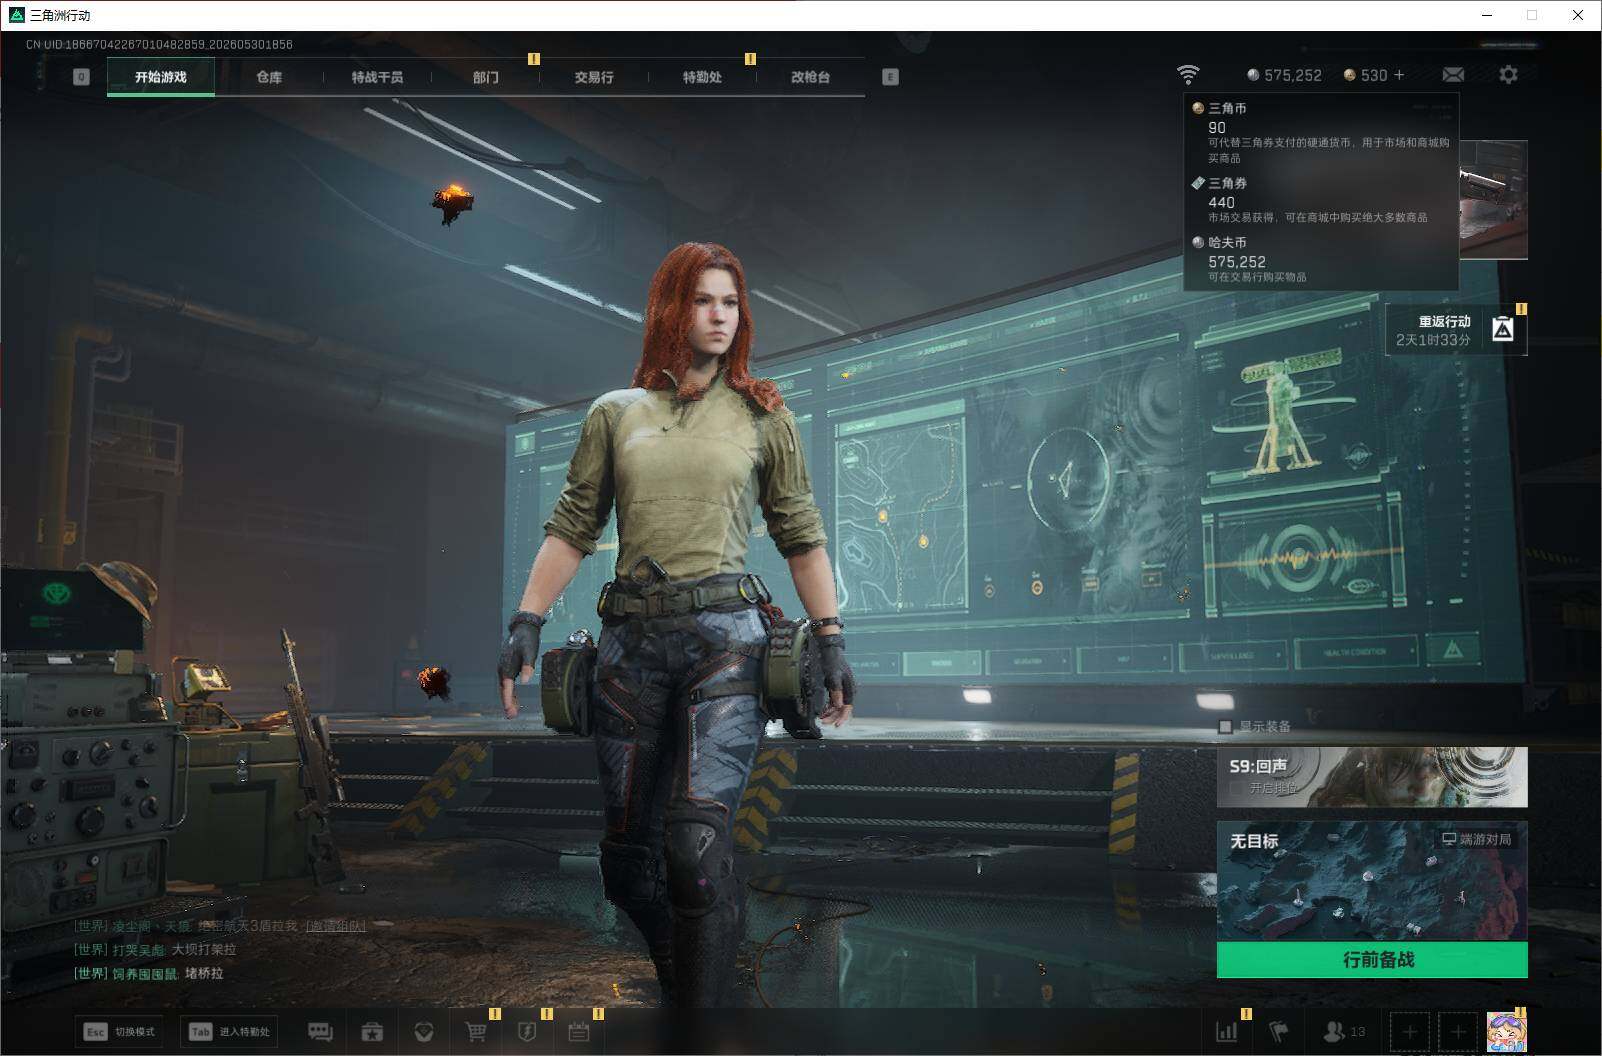
Task: Open the flags icon in bottom bar
Action: (x=1278, y=1031)
